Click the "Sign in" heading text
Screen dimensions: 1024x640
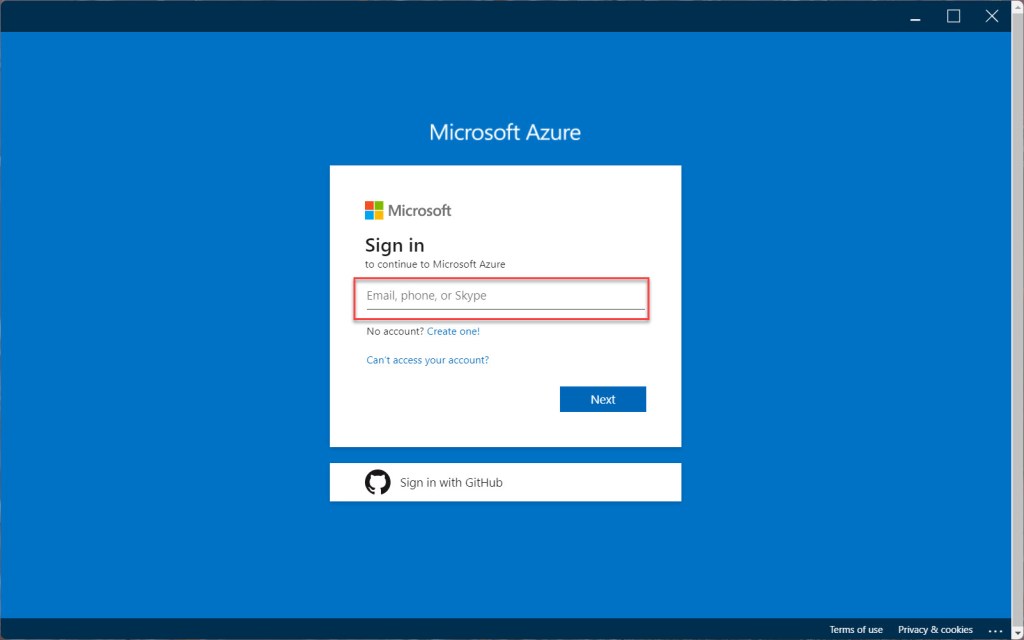click(x=394, y=245)
